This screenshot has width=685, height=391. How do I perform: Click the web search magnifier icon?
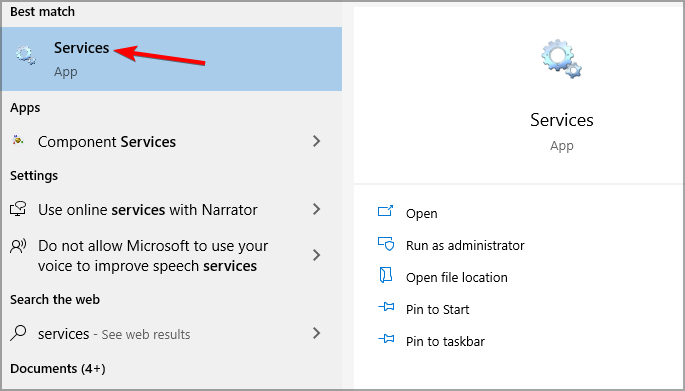pyautogui.click(x=18, y=333)
